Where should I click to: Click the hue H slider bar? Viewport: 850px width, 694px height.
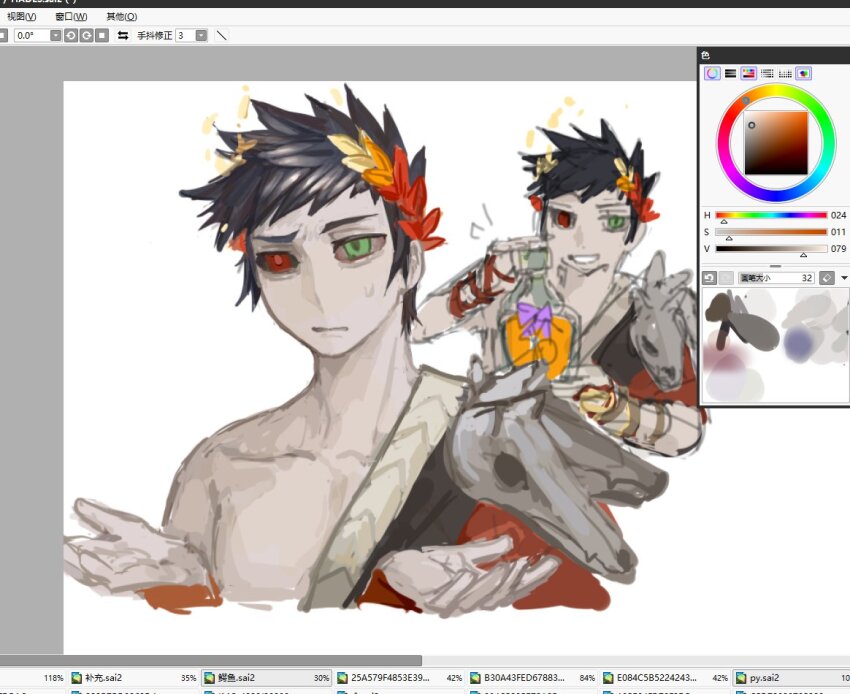771,215
